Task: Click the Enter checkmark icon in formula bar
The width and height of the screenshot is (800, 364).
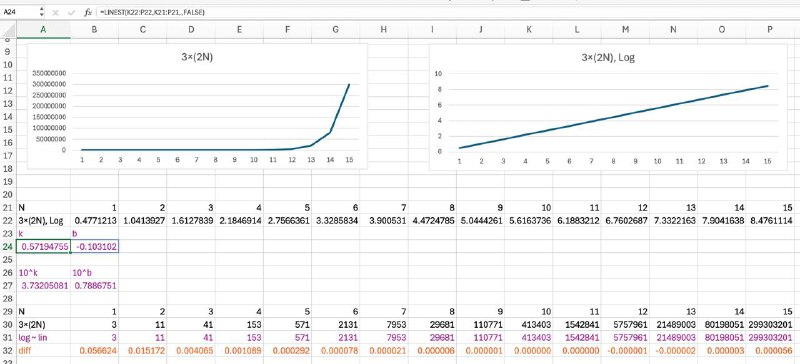Action: click(x=70, y=12)
